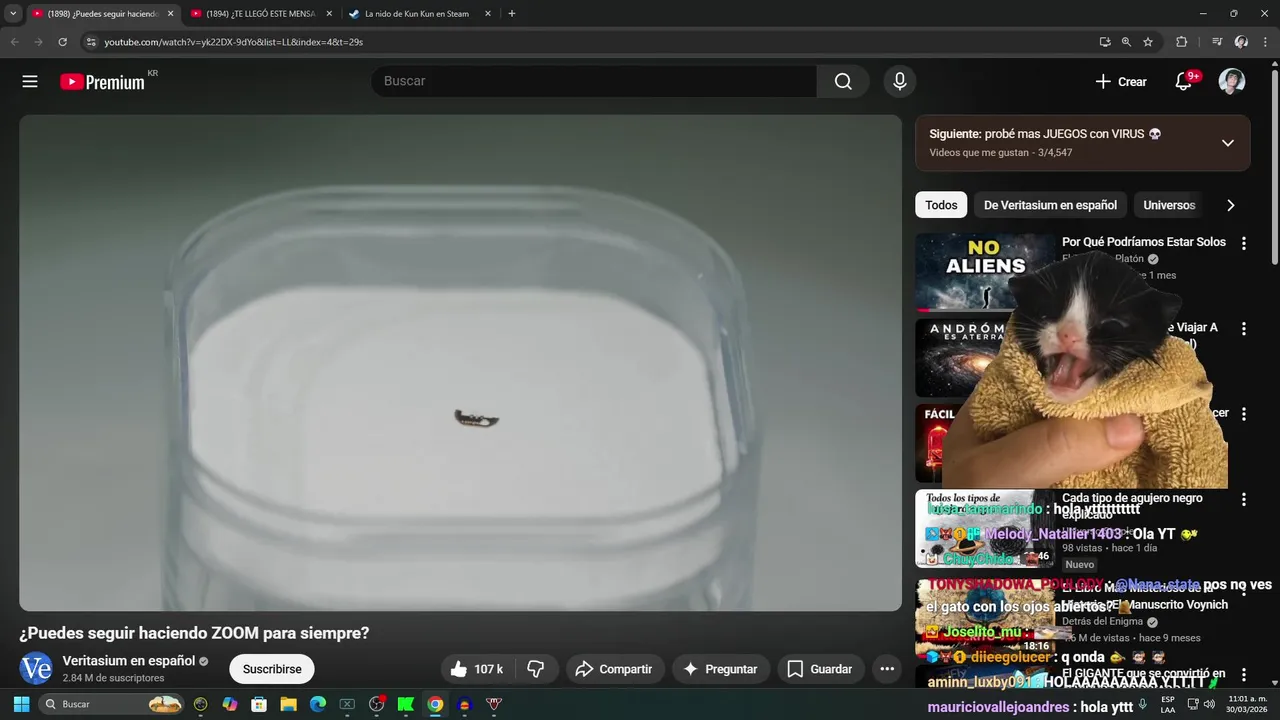The height and width of the screenshot is (720, 1280).
Task: Subscribe with the Suscribirse button
Action: (272, 669)
